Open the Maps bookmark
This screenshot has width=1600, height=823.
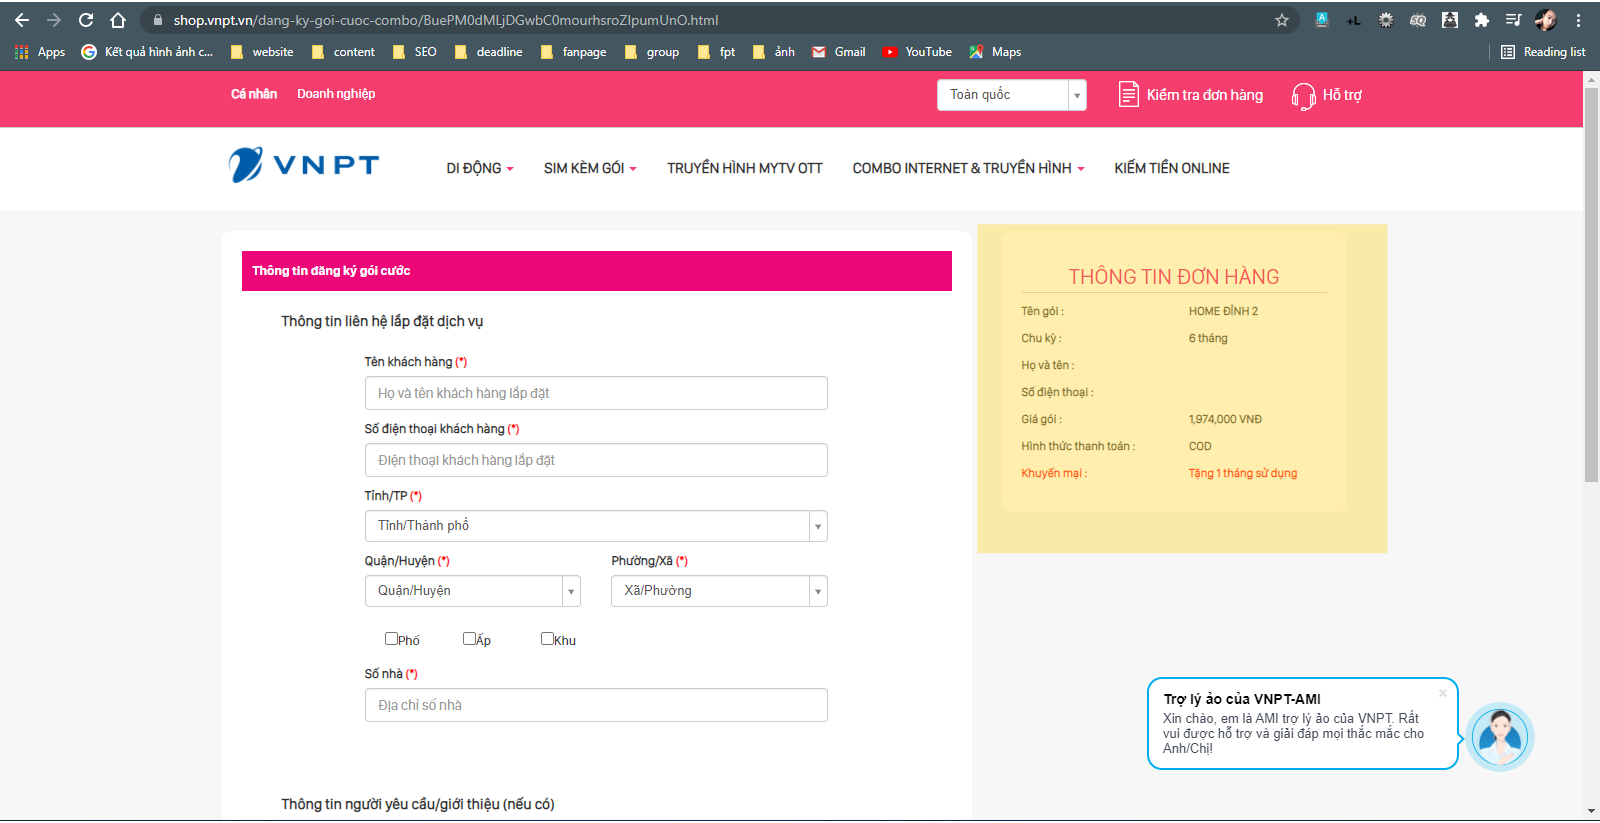[x=995, y=52]
